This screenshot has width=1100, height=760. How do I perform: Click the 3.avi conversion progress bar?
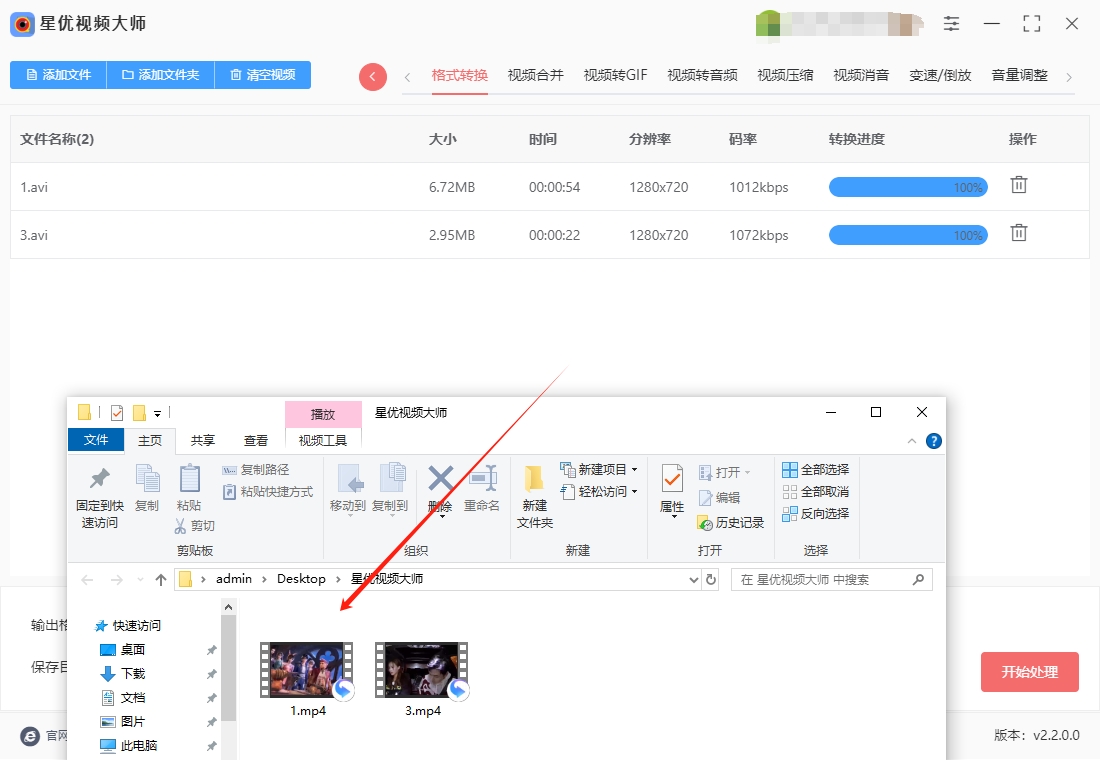(908, 235)
